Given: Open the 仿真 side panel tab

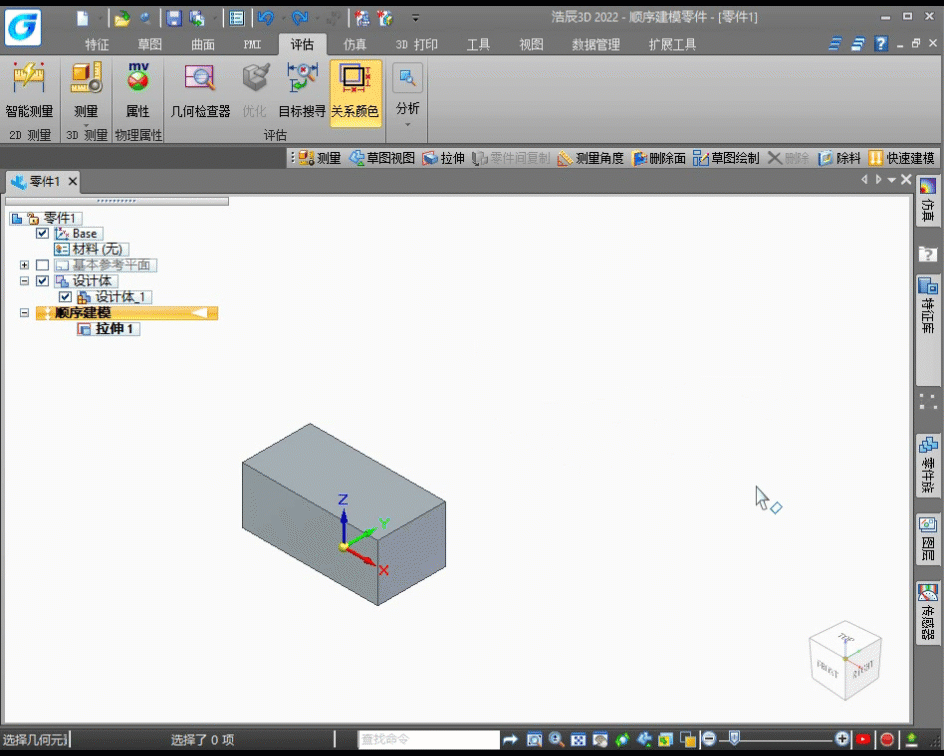Looking at the screenshot, I should click(x=928, y=201).
